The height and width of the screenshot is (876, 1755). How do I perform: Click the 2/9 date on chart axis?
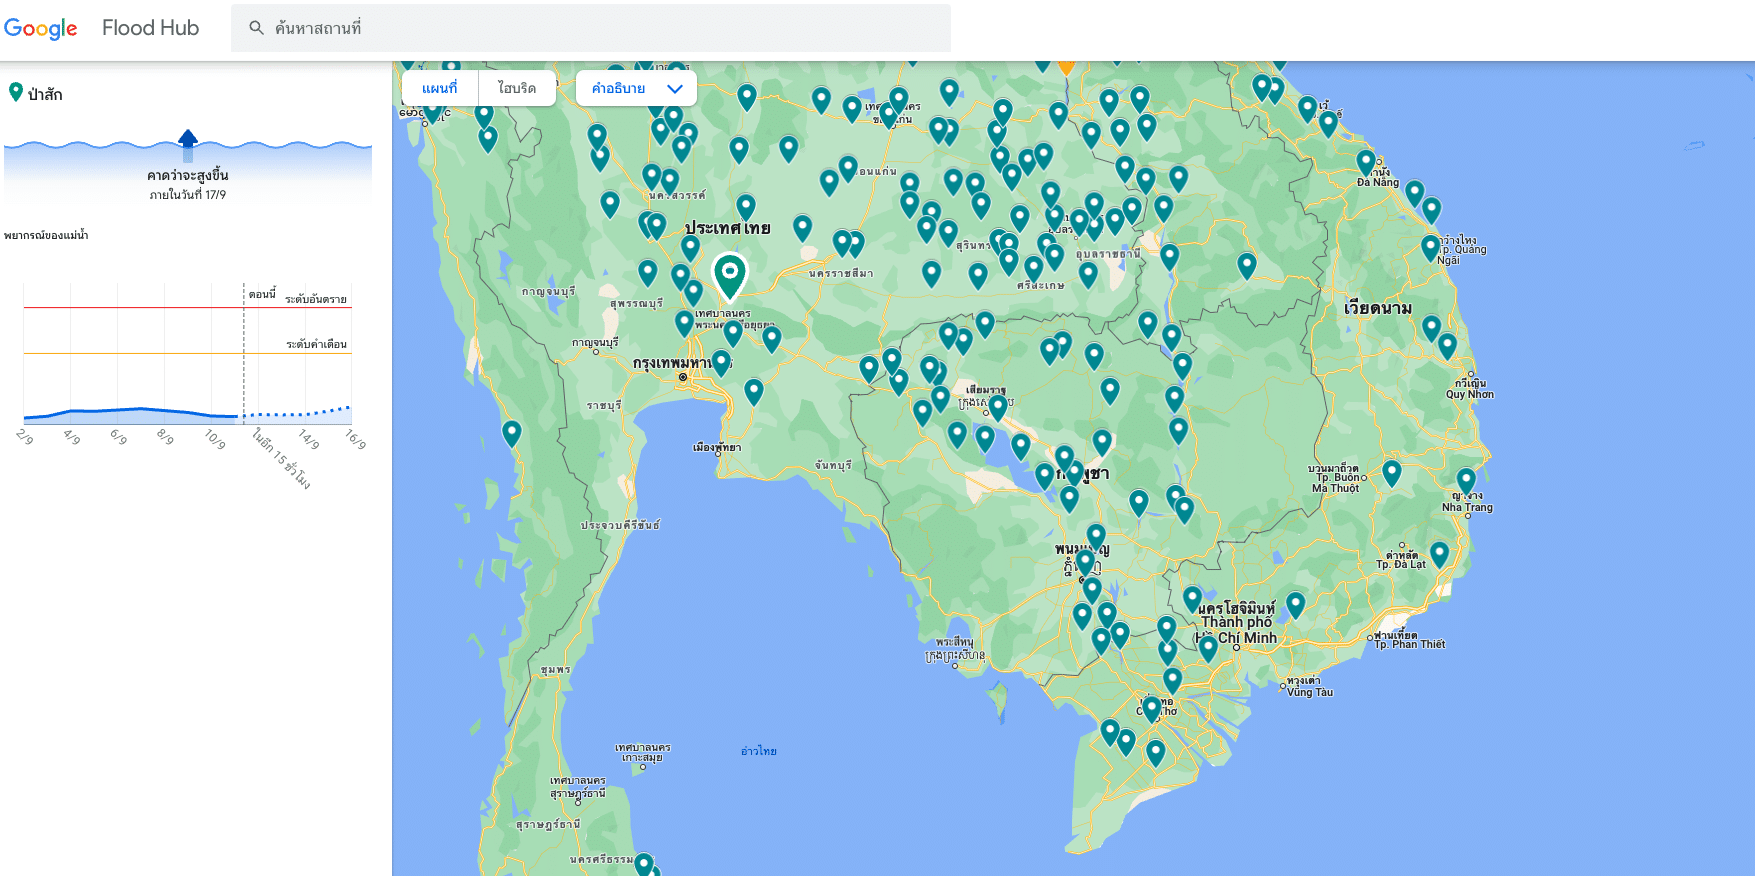(x=25, y=436)
